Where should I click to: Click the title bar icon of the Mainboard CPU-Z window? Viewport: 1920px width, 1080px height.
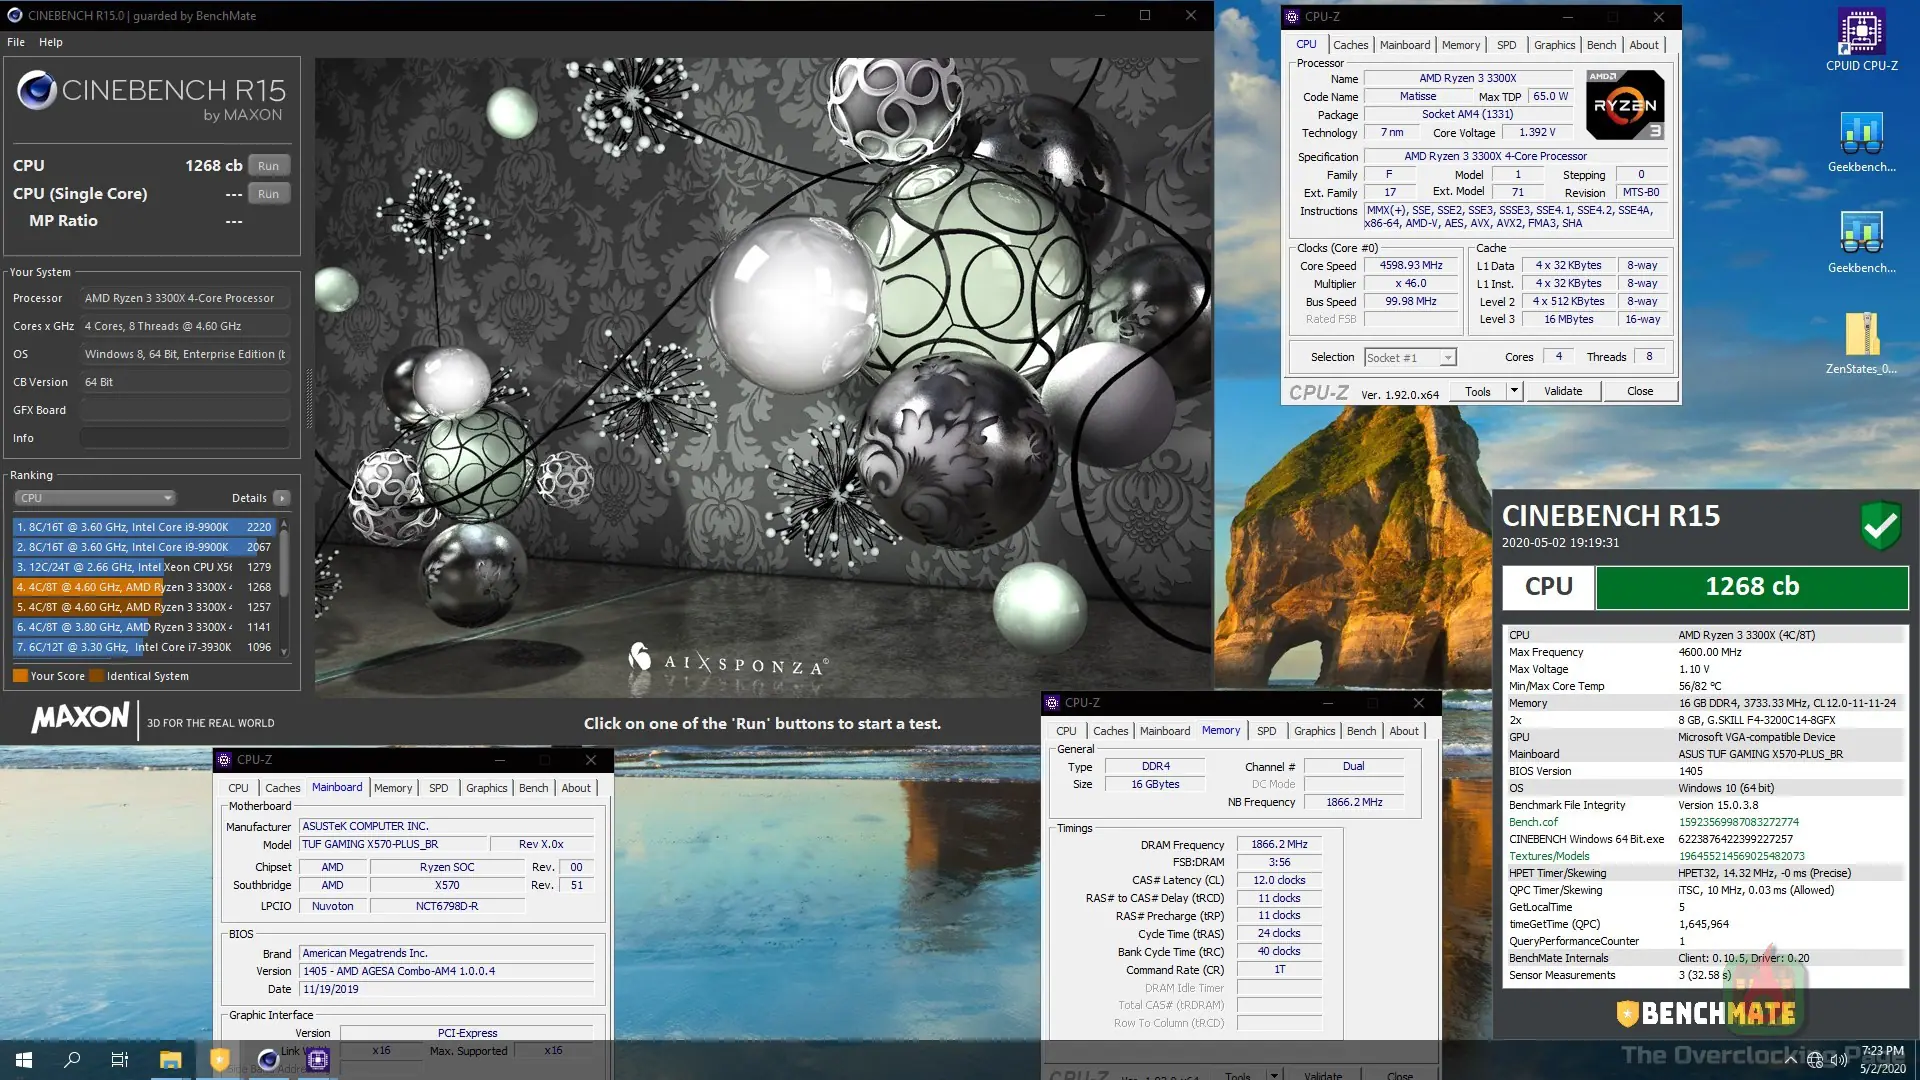pyautogui.click(x=224, y=760)
